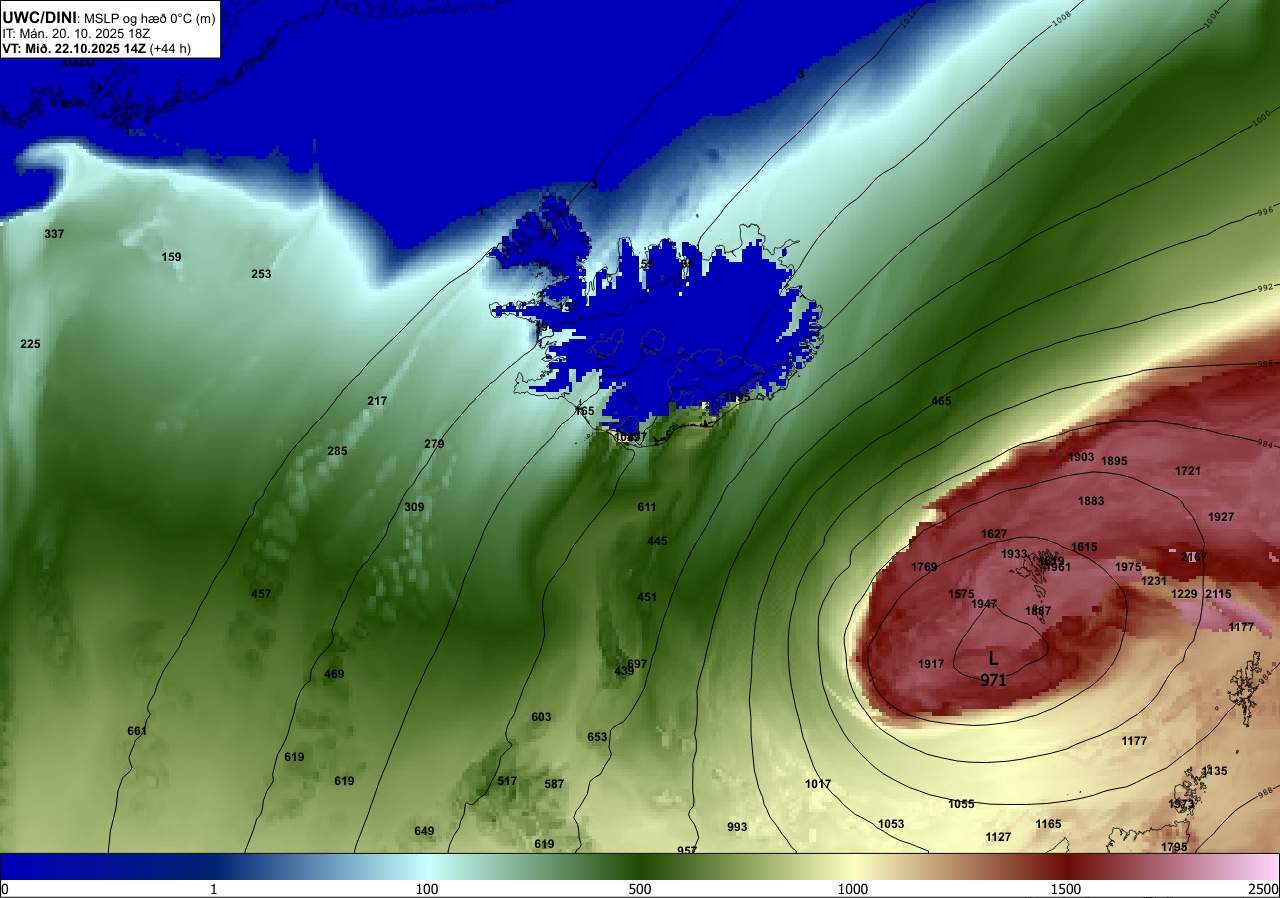Viewport: 1280px width, 898px height.
Task: Click the 1127 height value
Action: [998, 837]
